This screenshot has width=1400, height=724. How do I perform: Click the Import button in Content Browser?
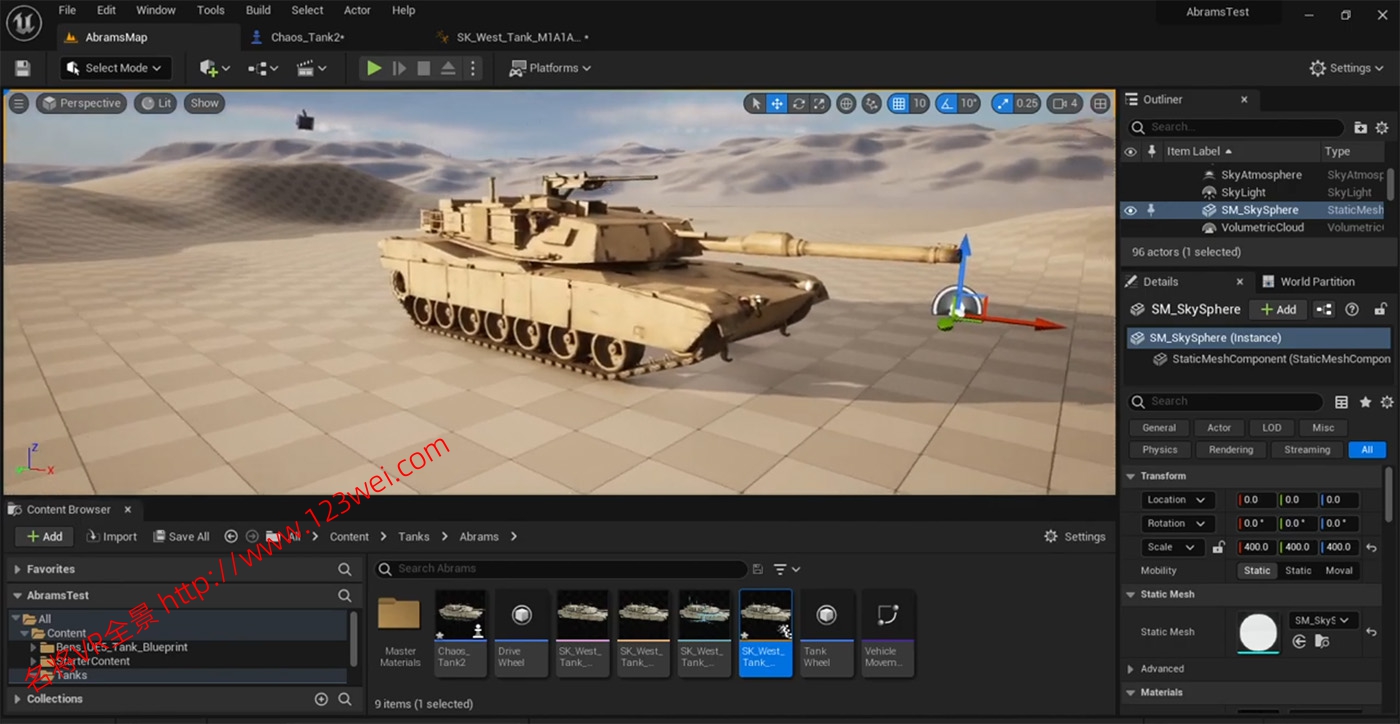[112, 537]
